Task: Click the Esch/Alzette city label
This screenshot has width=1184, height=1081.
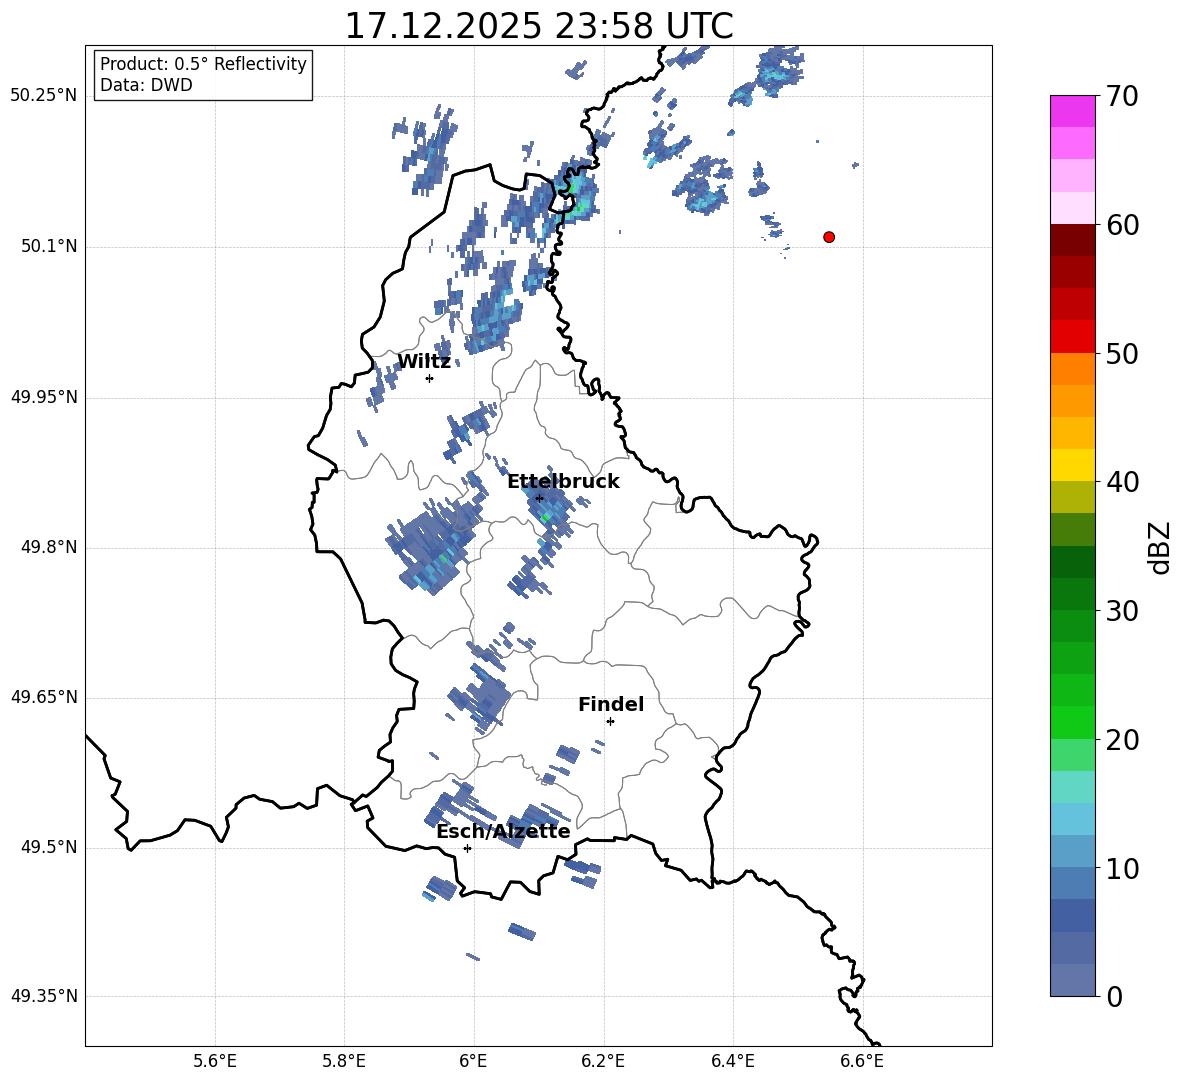Action: coord(503,831)
